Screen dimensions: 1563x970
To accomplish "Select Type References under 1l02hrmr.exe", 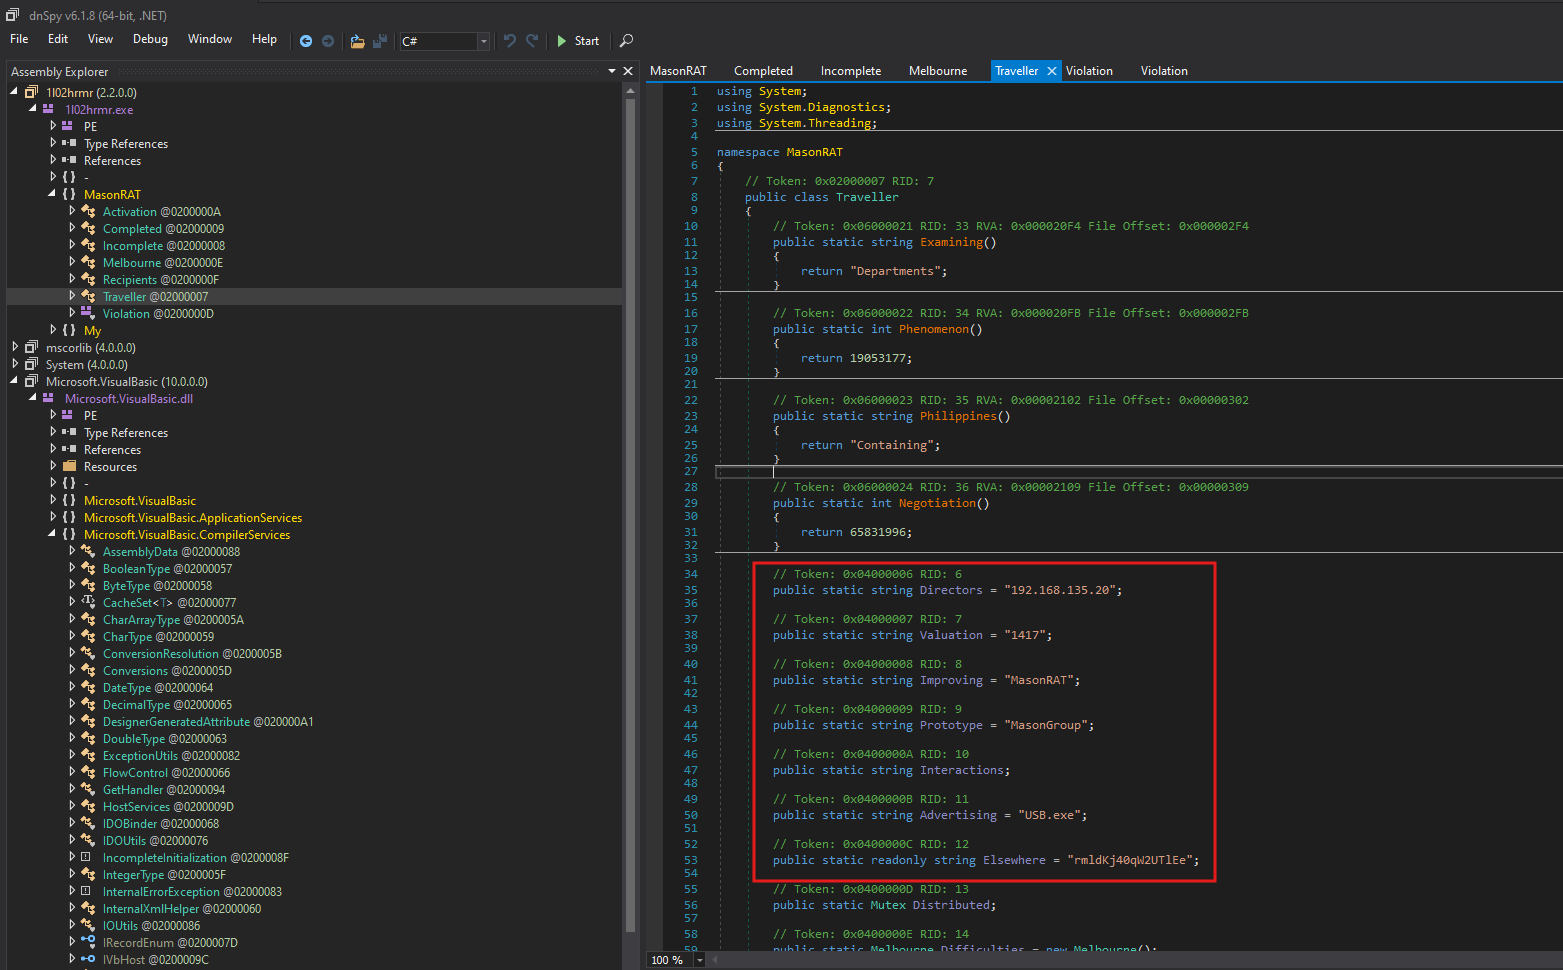I will (x=126, y=144).
